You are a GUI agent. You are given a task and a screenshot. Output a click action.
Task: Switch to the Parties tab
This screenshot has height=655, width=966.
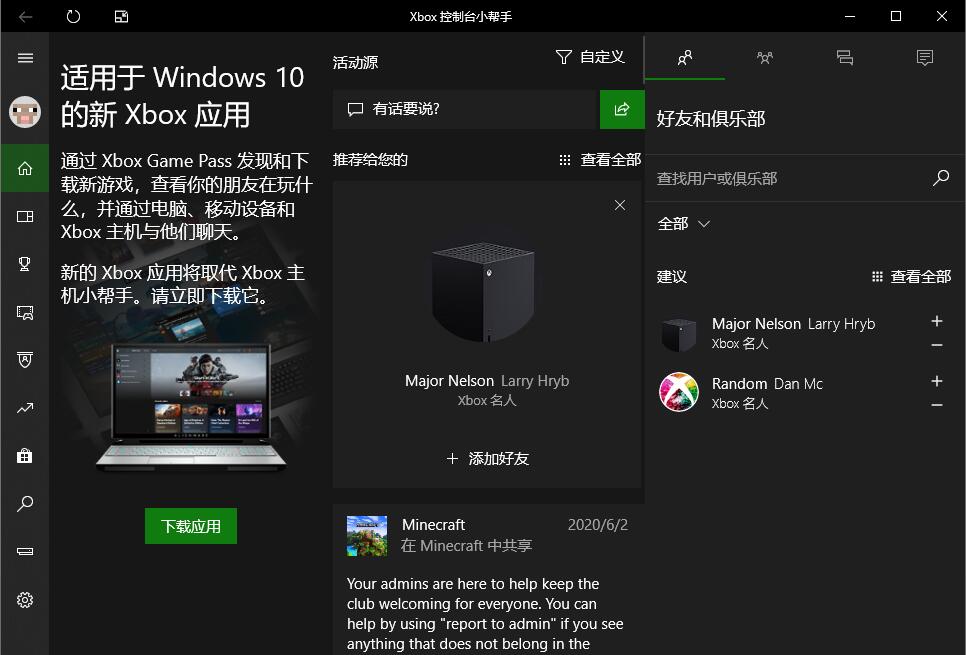click(765, 58)
